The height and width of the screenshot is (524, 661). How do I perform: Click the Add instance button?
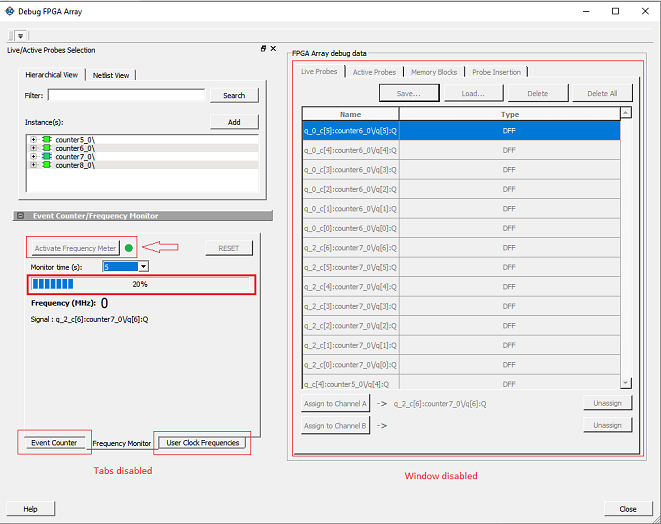(x=234, y=122)
